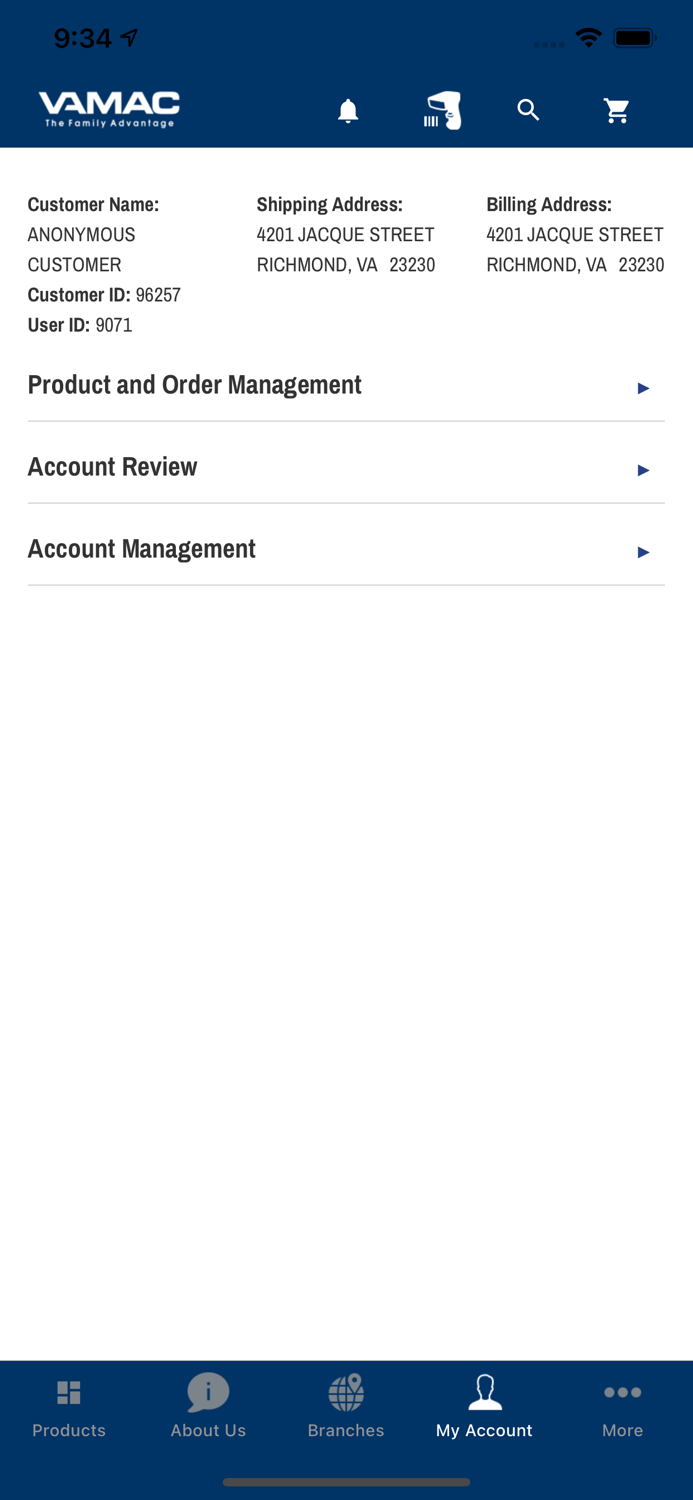Tap Account Review heading
This screenshot has height=1500, width=693.
[112, 467]
